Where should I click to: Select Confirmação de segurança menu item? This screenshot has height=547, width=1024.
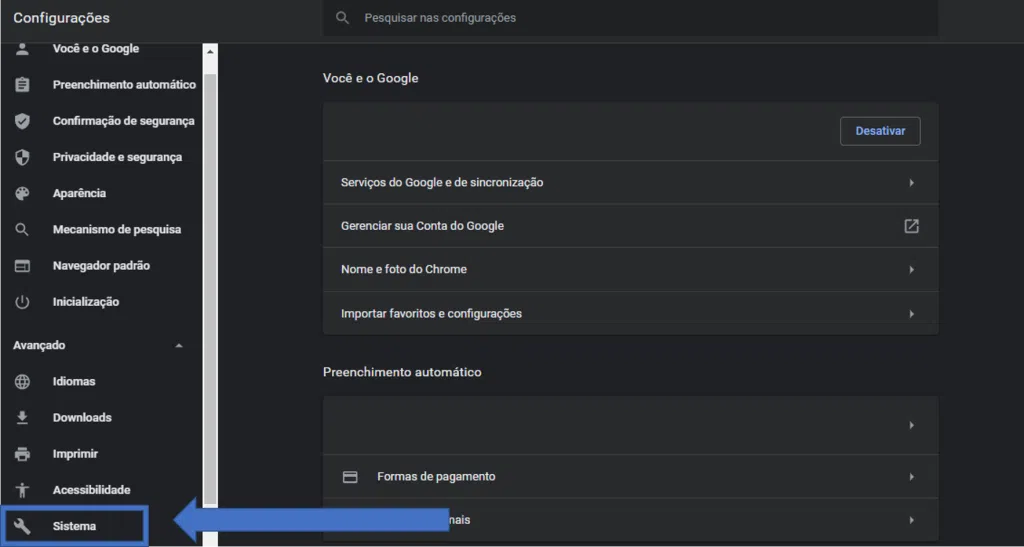(123, 121)
